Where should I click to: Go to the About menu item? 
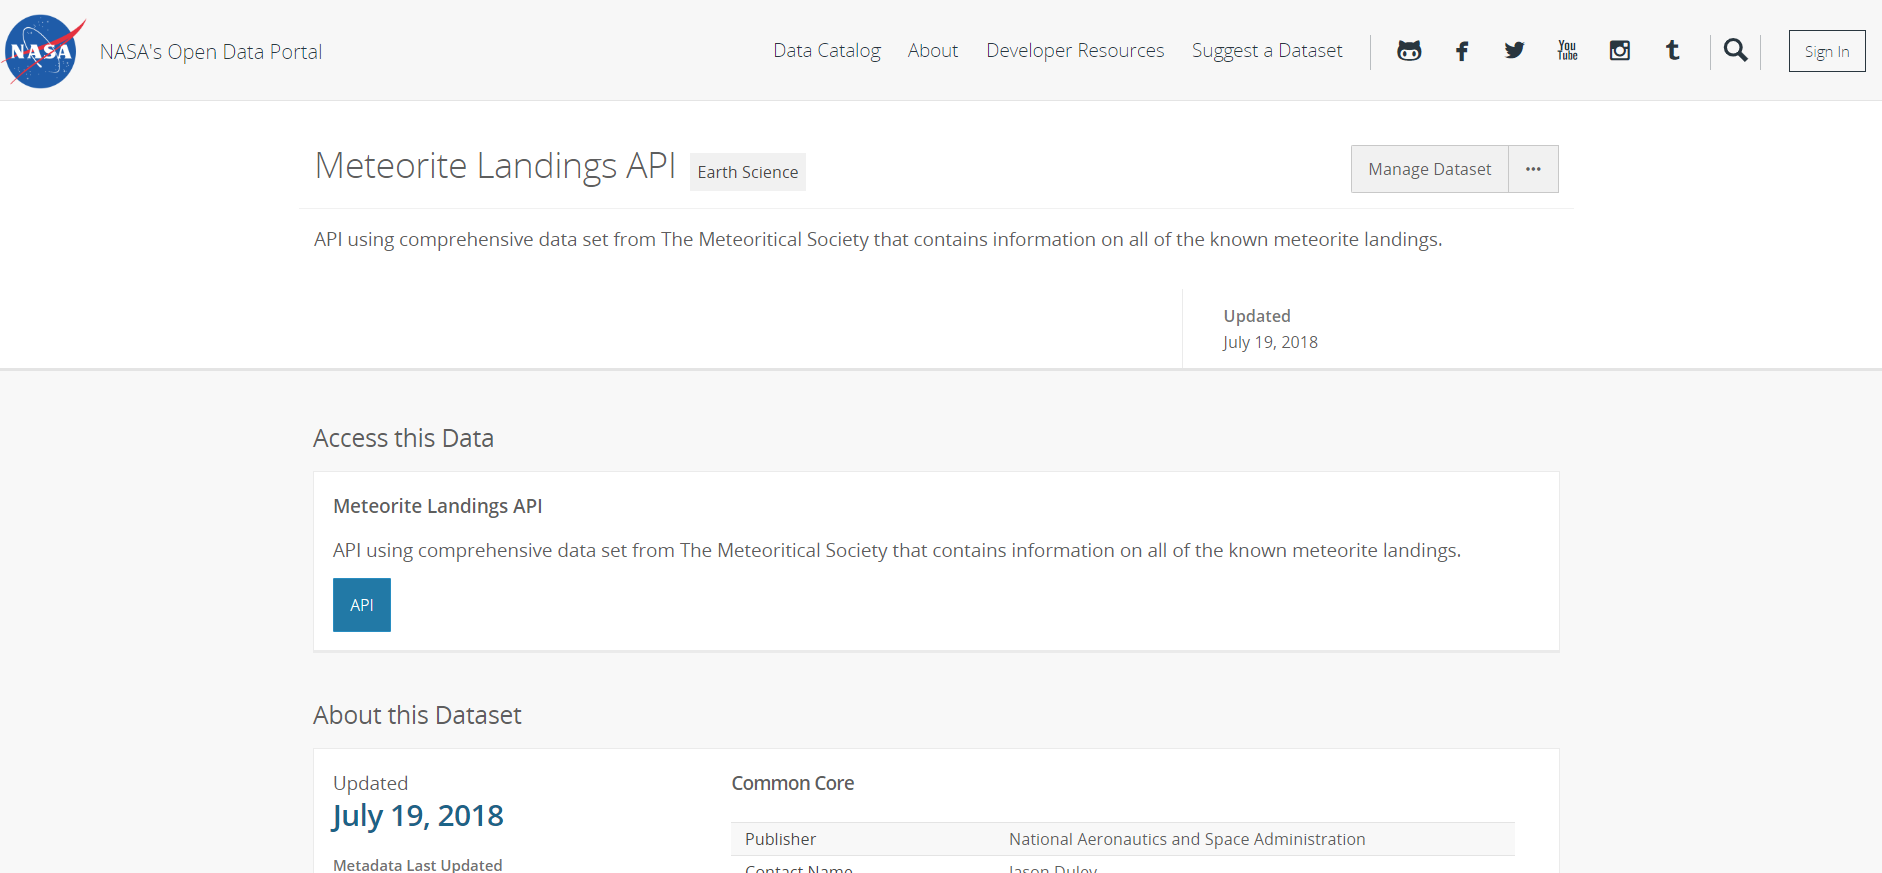click(933, 51)
